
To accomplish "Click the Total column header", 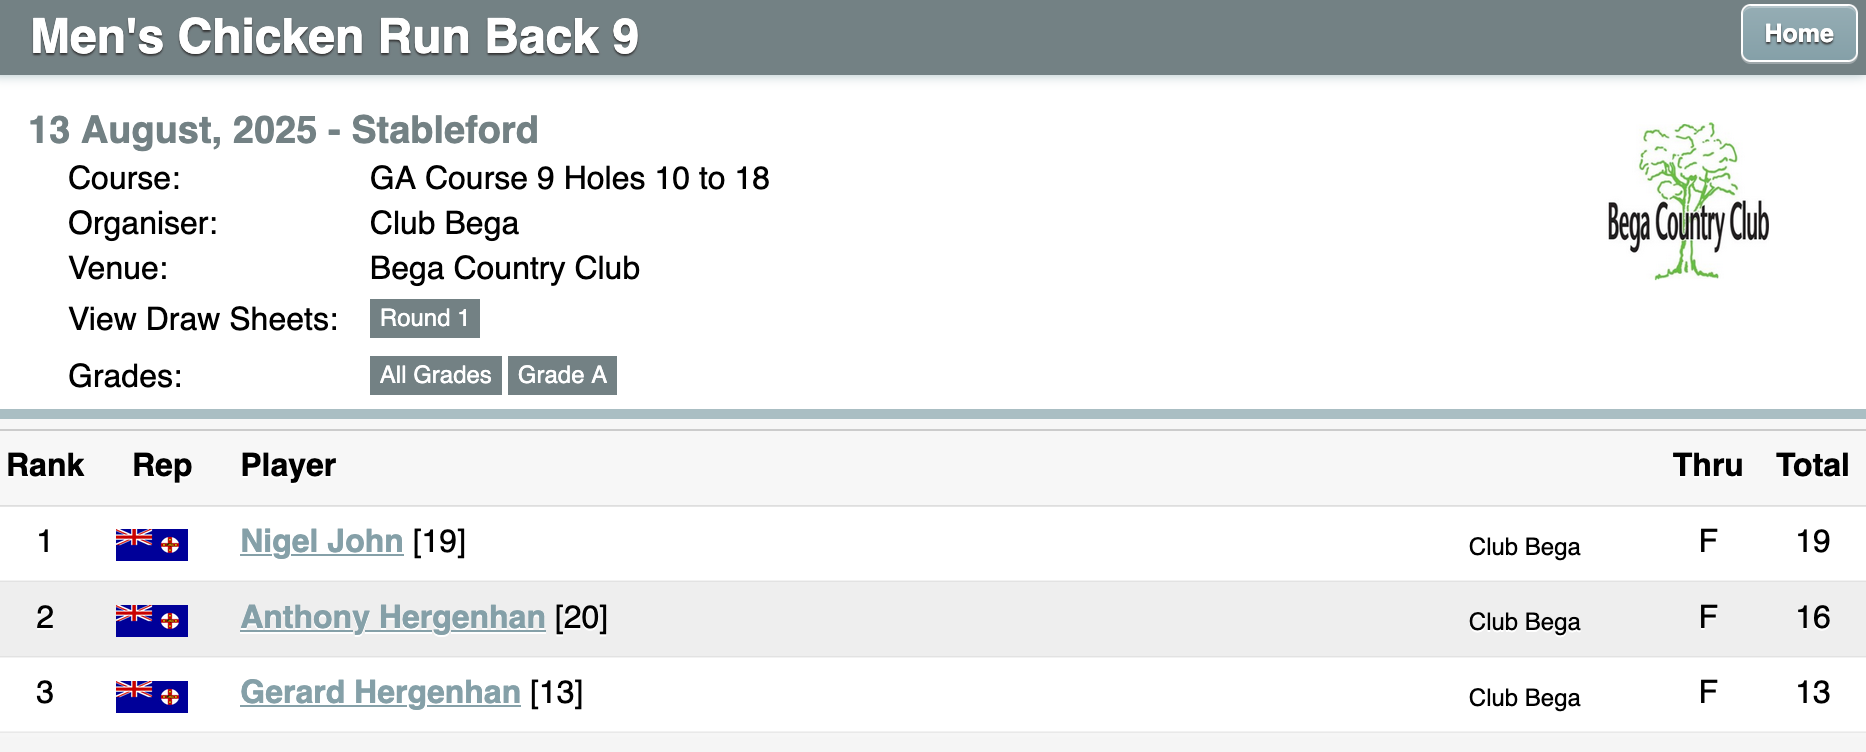I will click(1812, 465).
